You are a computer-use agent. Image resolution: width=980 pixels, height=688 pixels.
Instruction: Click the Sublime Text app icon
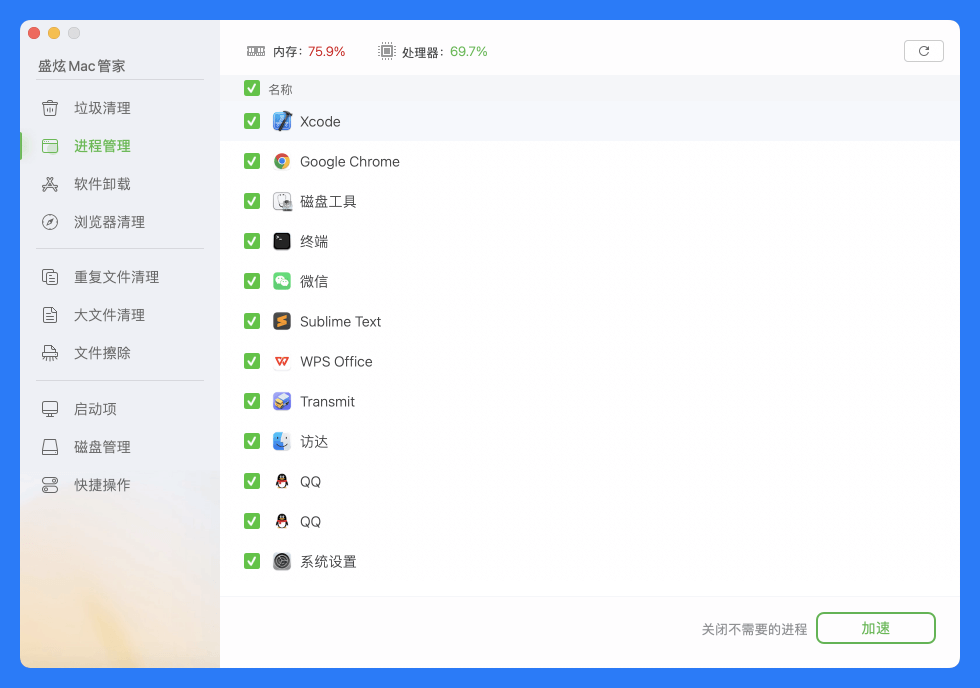282,321
